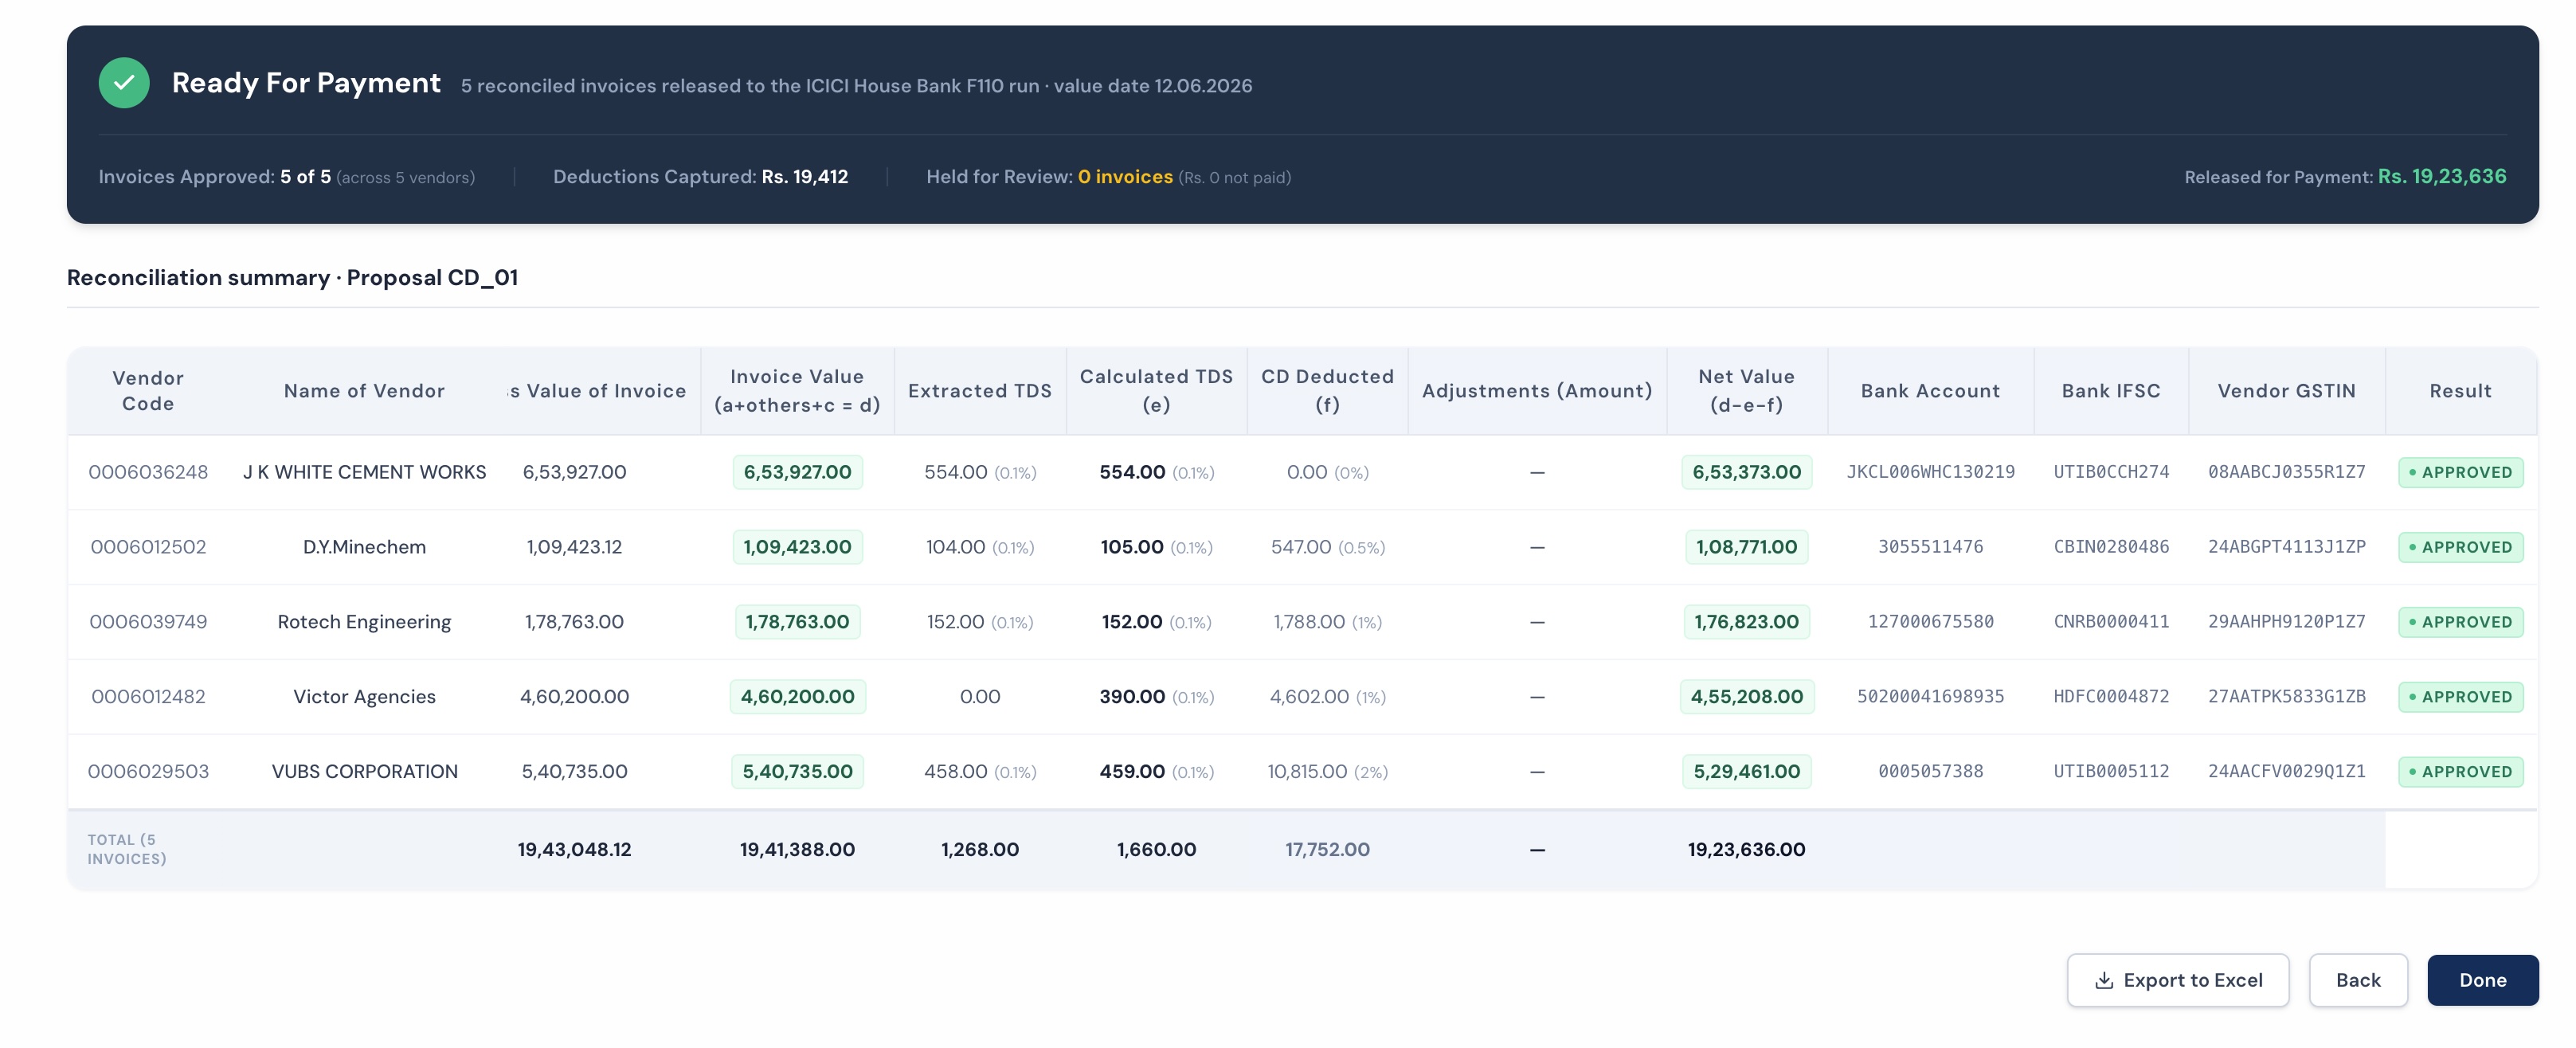Image resolution: width=2576 pixels, height=1048 pixels.
Task: Click the download icon in Export to Excel
Action: coord(2103,980)
